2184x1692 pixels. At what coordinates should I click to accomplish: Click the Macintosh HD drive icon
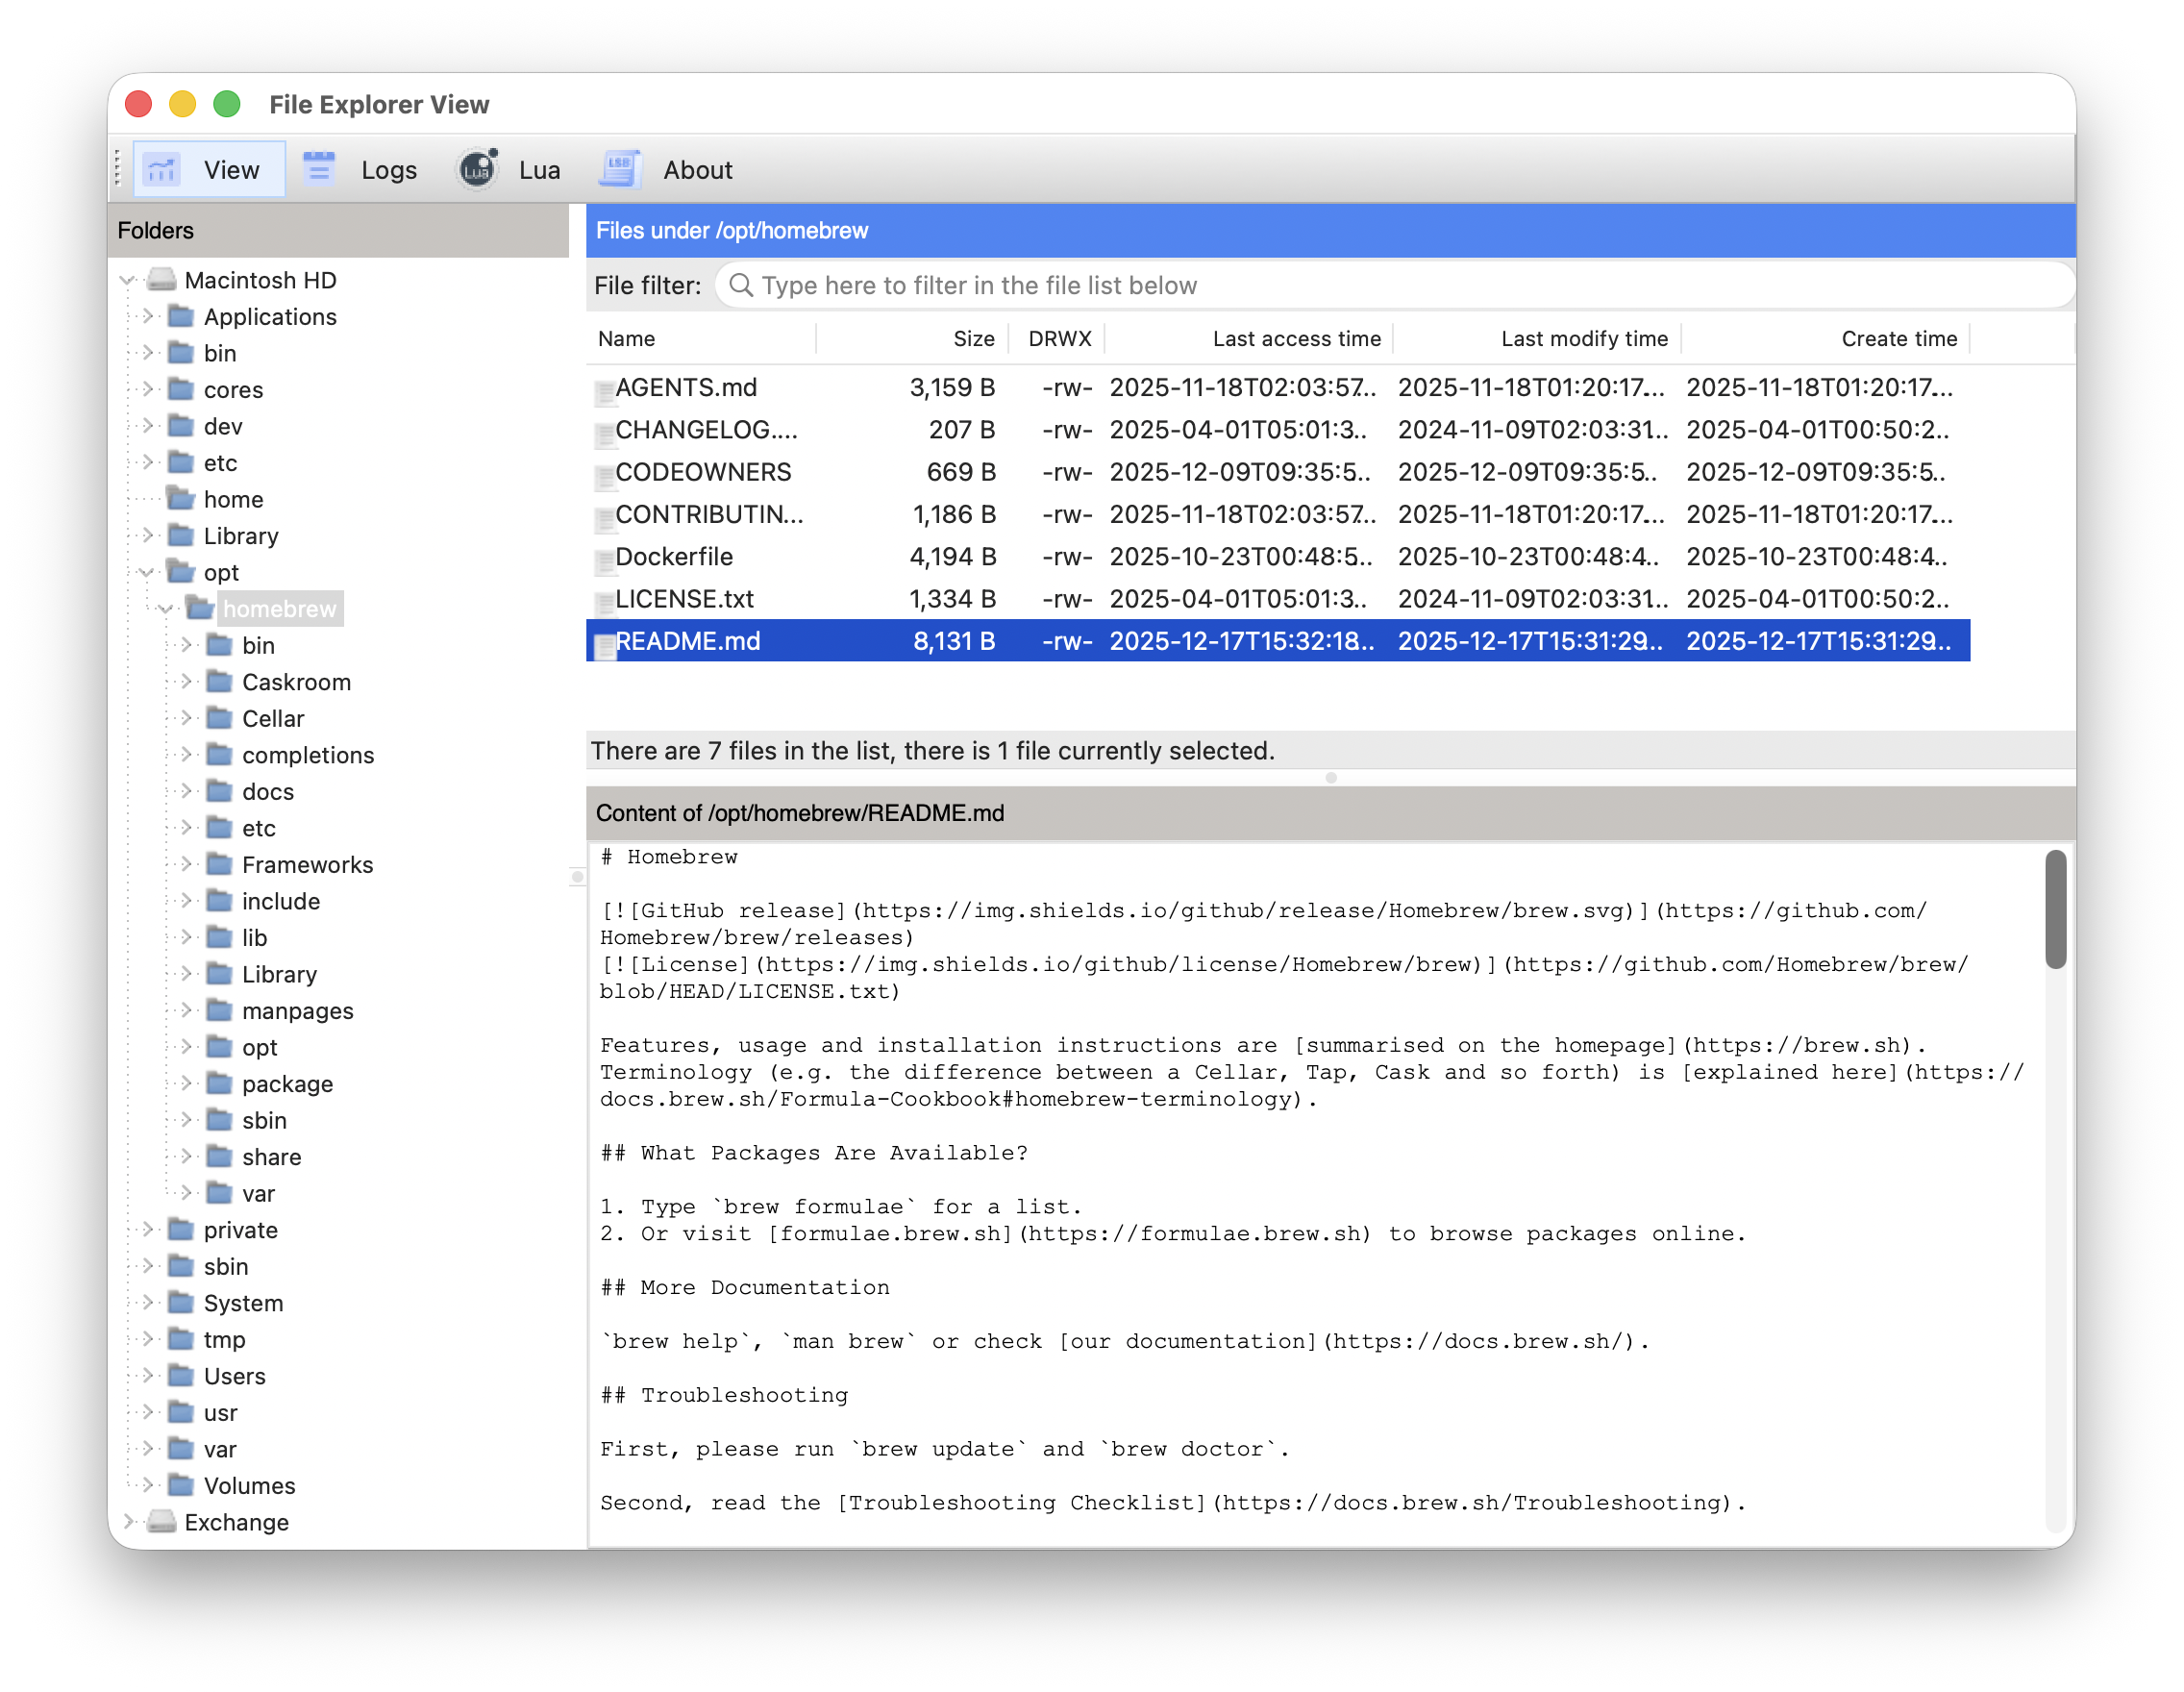point(161,280)
